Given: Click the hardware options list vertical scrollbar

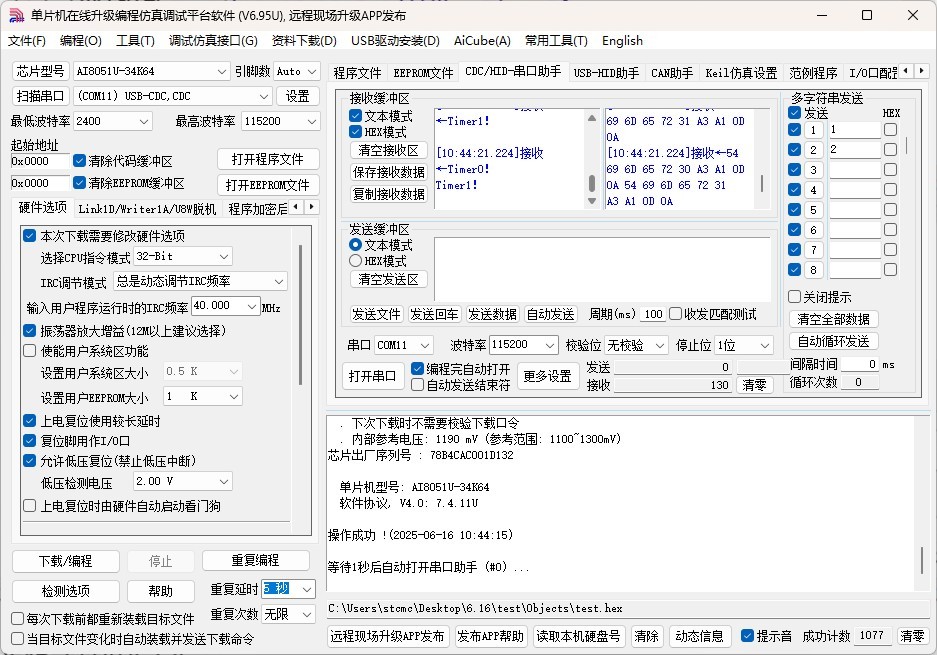Looking at the screenshot, I should (x=301, y=314).
